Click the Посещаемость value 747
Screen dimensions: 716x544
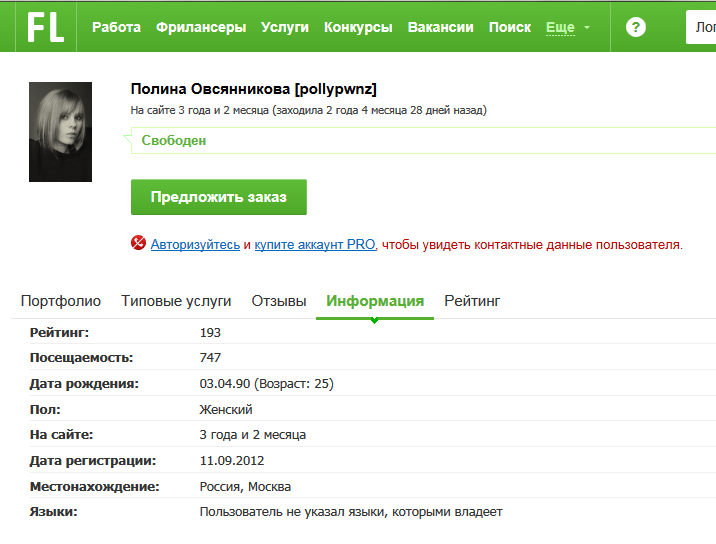(210, 358)
